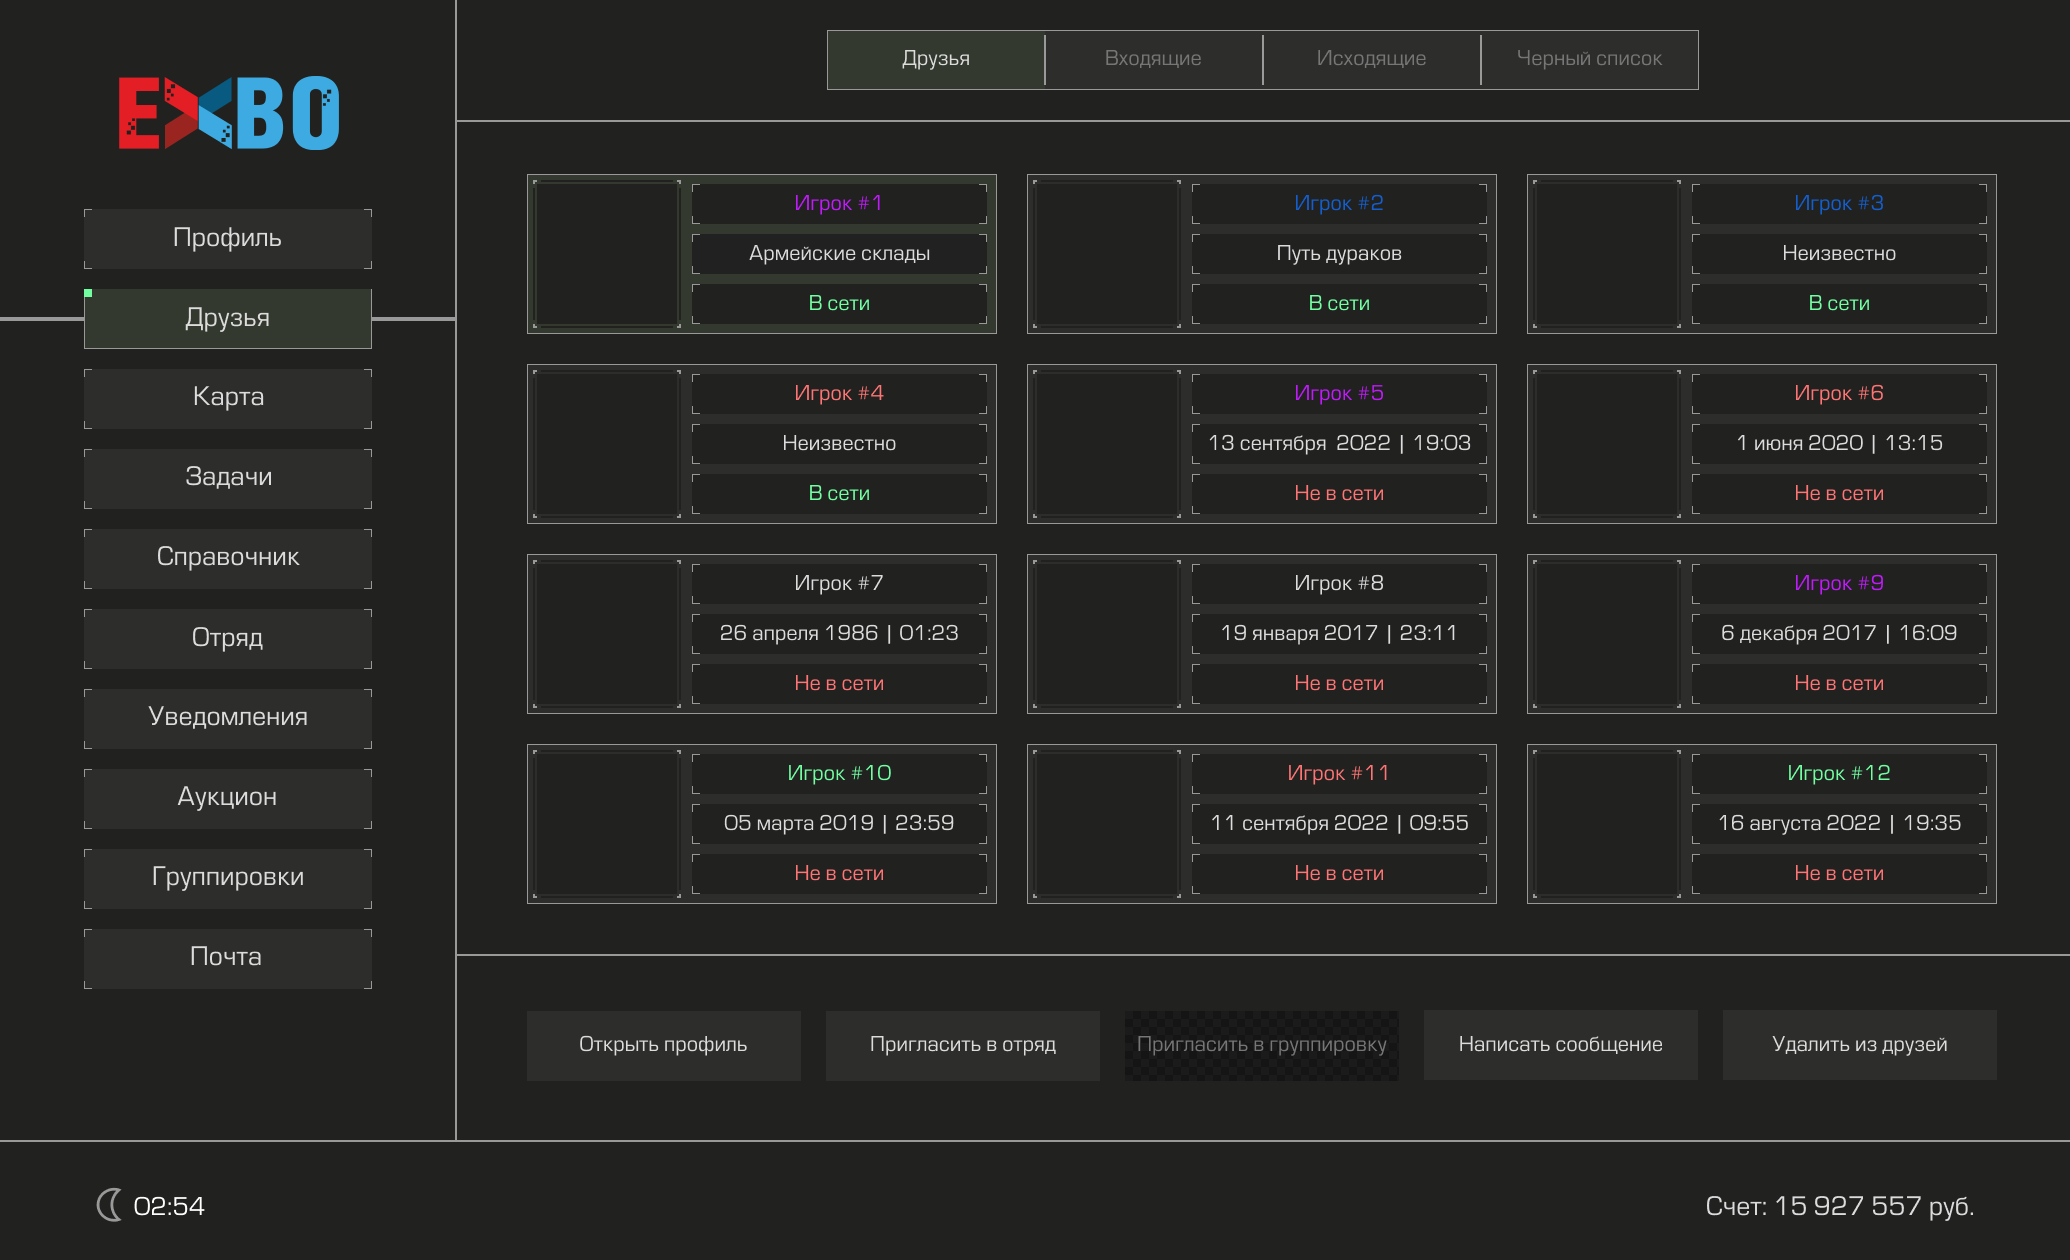This screenshot has height=1260, width=2070.
Task: Click the EXBO logo
Action: click(229, 113)
